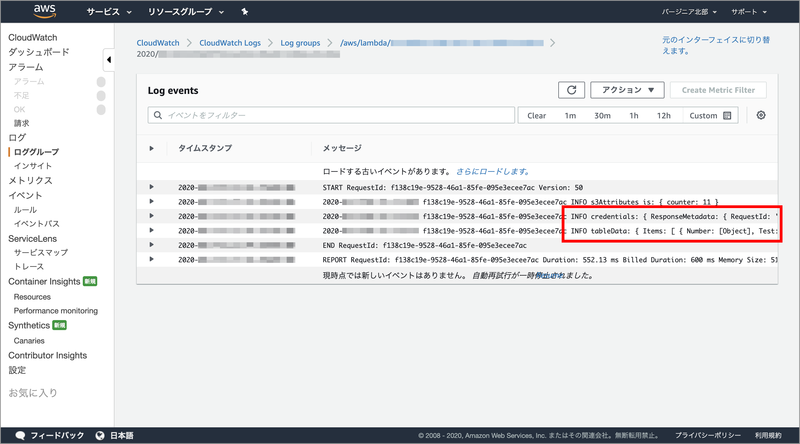Click the AWS logo home icon
This screenshot has width=800, height=444.
pyautogui.click(x=45, y=11)
